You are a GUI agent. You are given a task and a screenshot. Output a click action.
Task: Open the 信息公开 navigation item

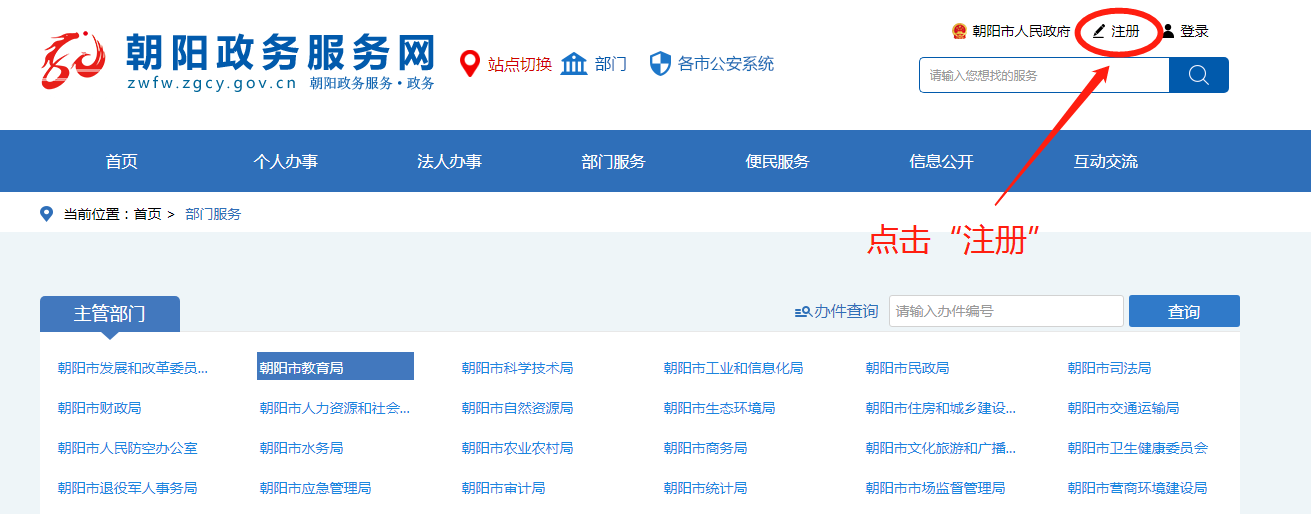coord(942,162)
